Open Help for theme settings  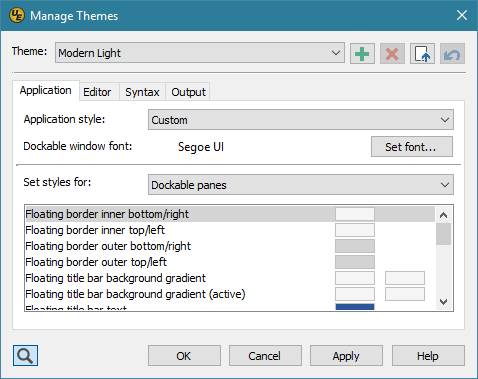(428, 356)
